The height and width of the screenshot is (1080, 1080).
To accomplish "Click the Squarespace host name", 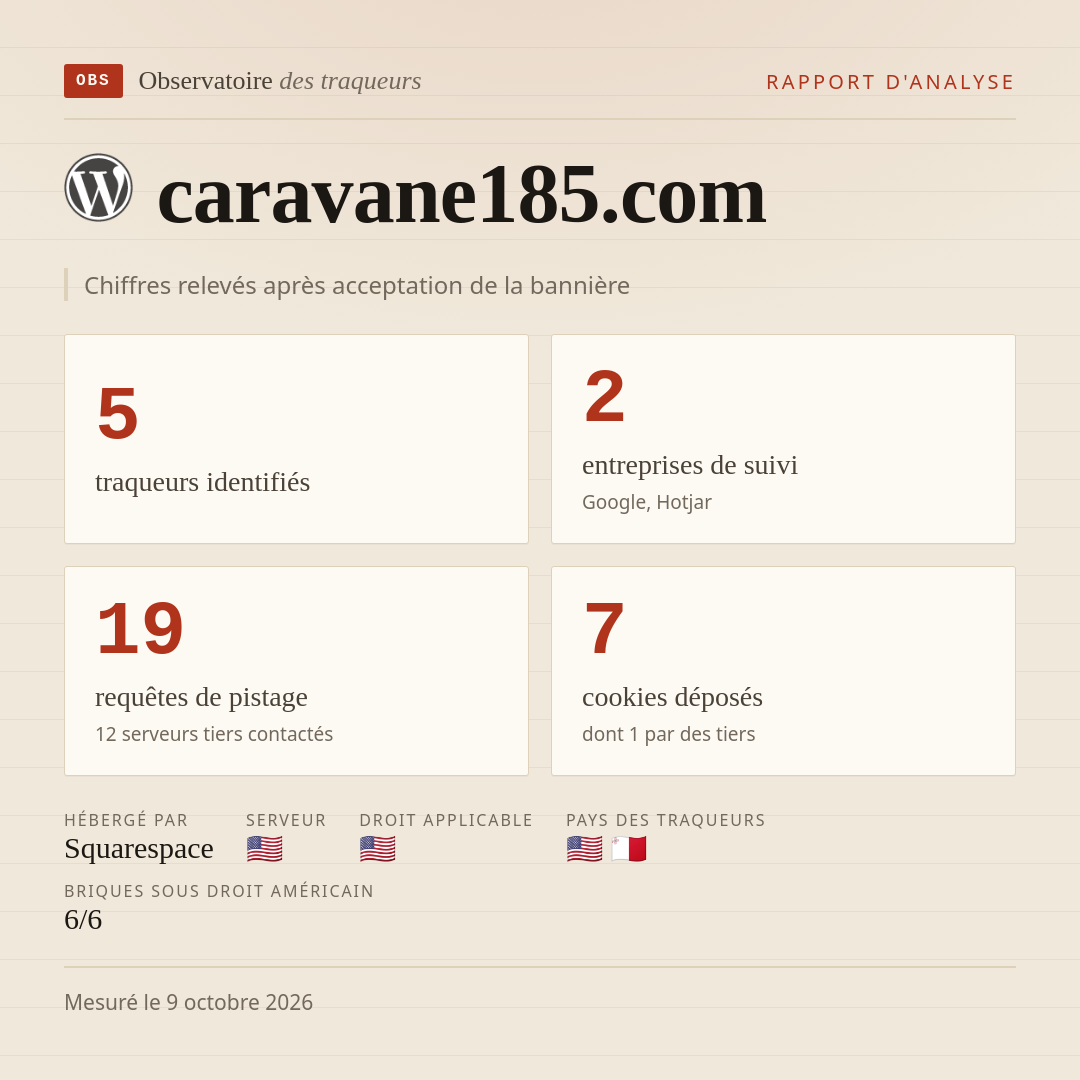I will coord(139,849).
